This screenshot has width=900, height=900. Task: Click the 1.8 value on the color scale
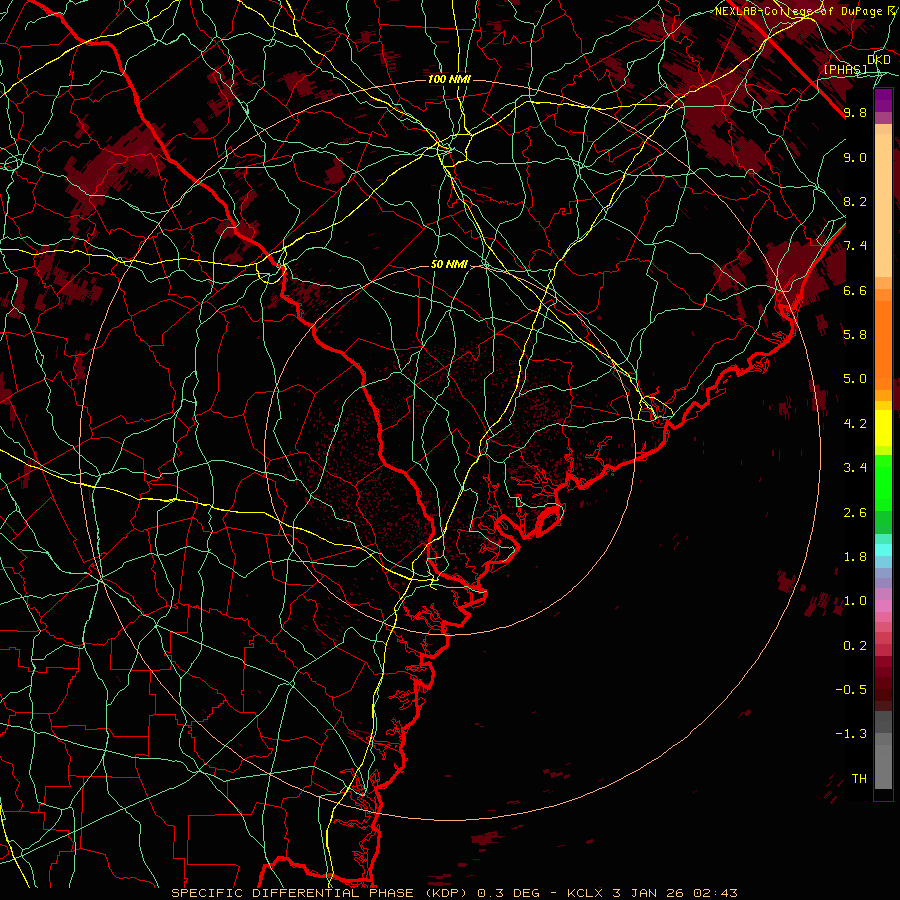(855, 557)
